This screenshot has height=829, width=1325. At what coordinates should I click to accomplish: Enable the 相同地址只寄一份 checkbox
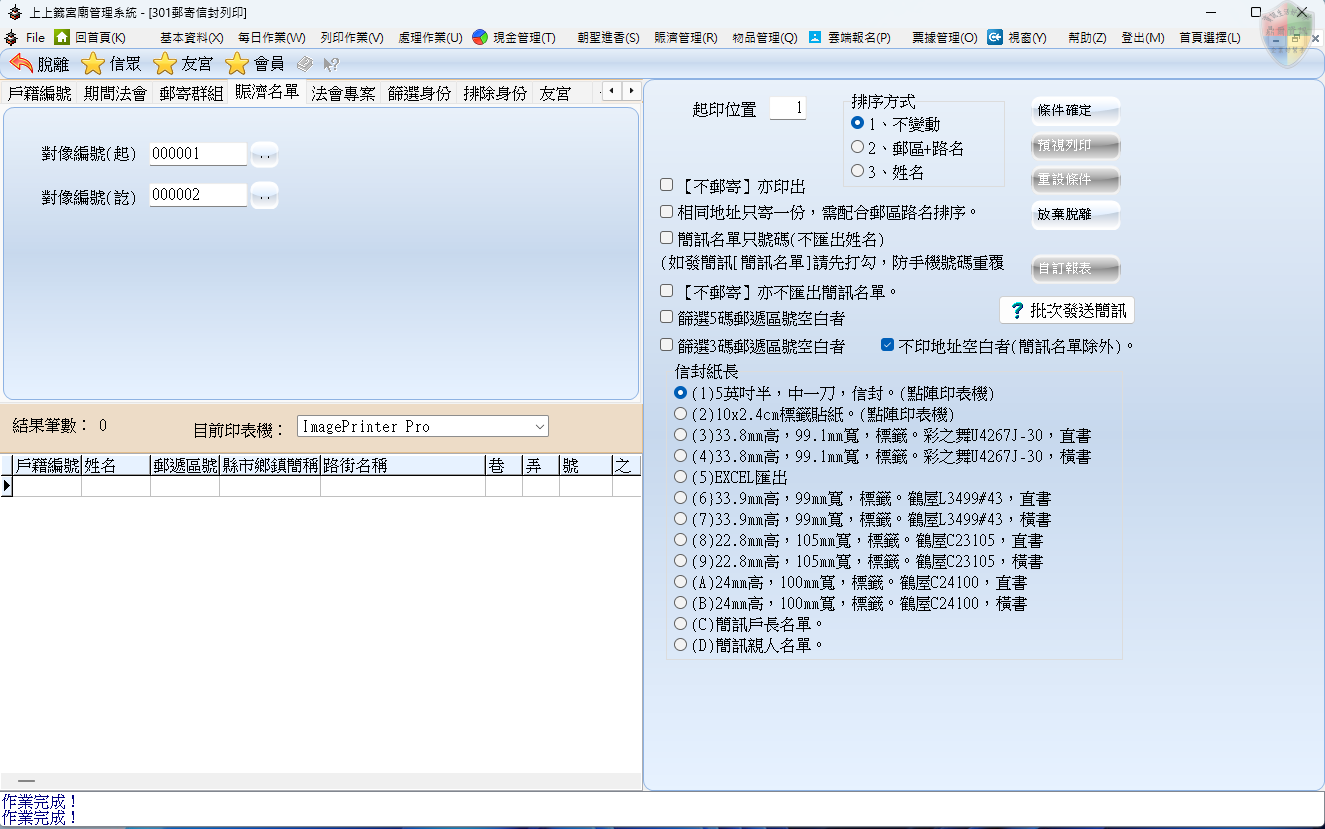[667, 212]
